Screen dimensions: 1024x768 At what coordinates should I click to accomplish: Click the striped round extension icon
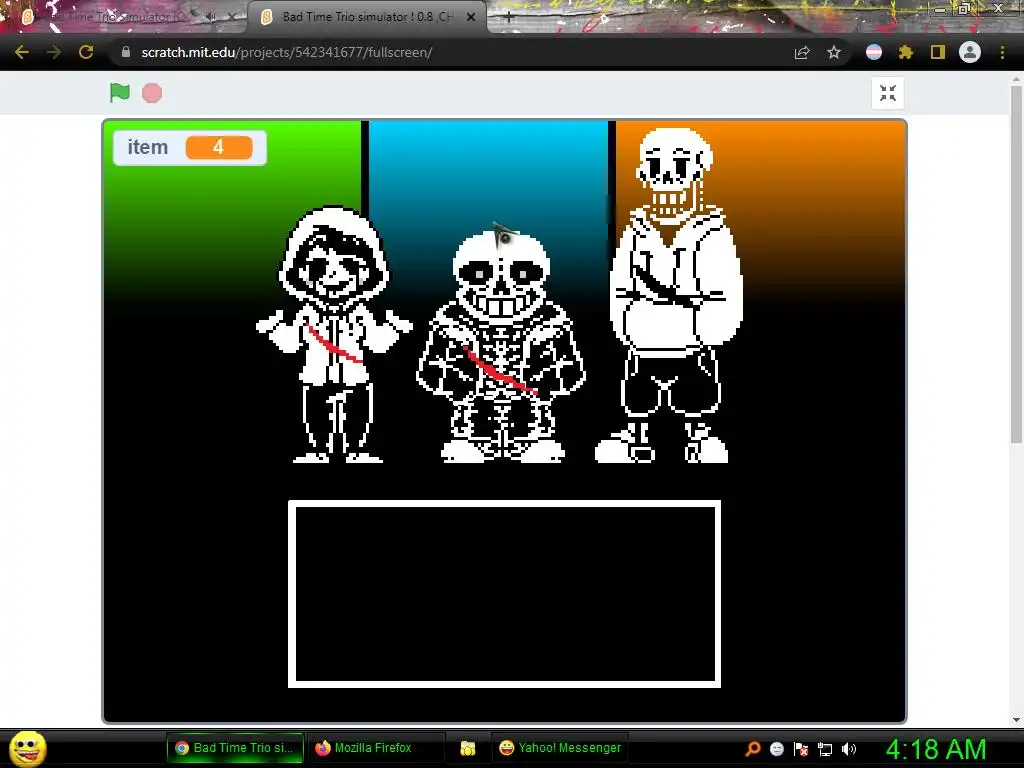874,52
